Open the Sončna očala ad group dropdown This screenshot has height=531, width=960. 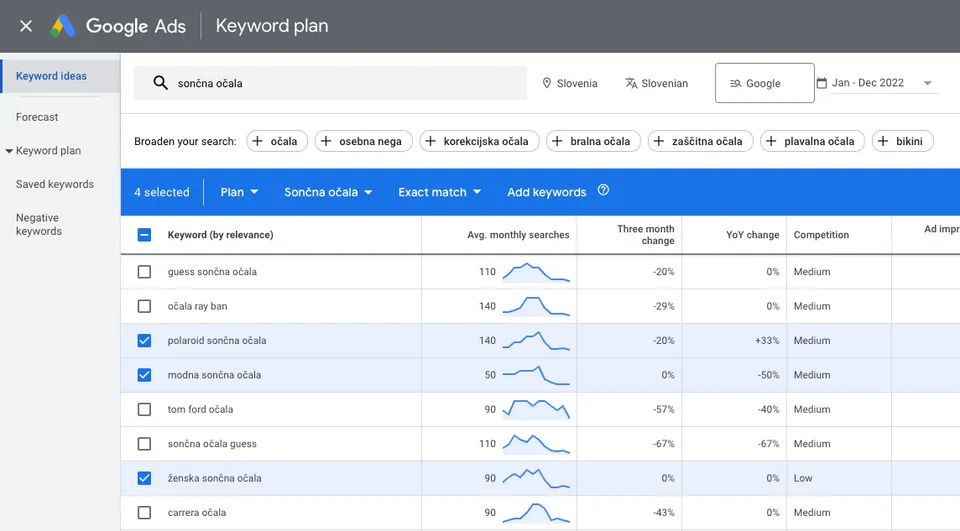(x=328, y=192)
